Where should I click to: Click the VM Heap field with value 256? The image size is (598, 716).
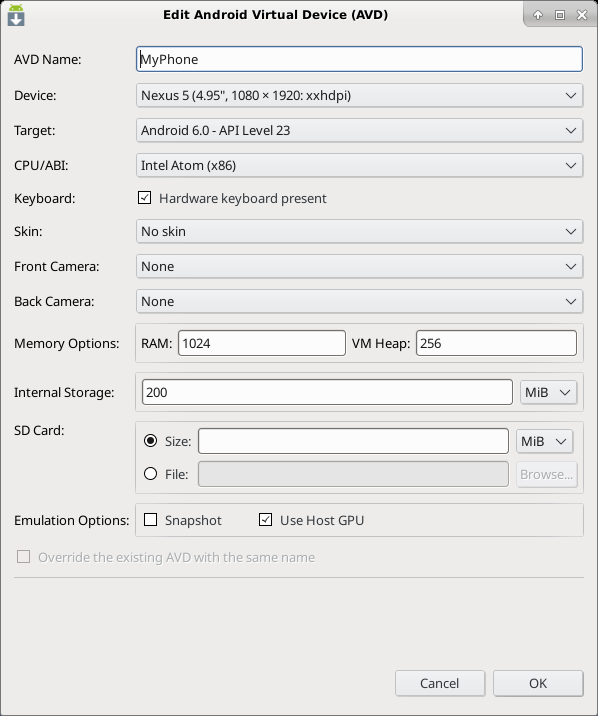pyautogui.click(x=496, y=343)
